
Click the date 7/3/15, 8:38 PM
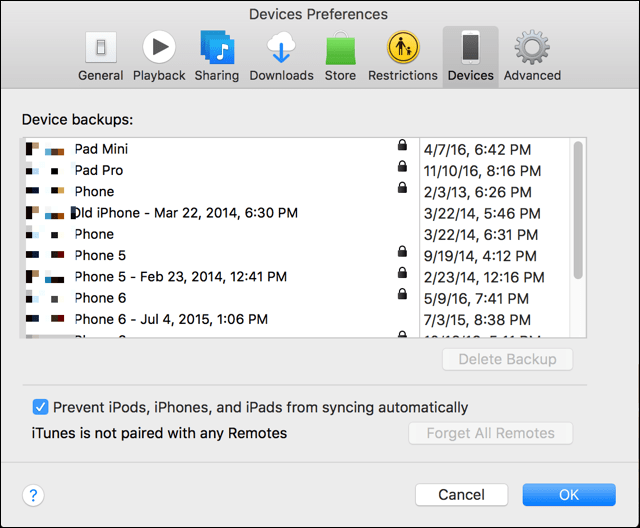coord(477,320)
